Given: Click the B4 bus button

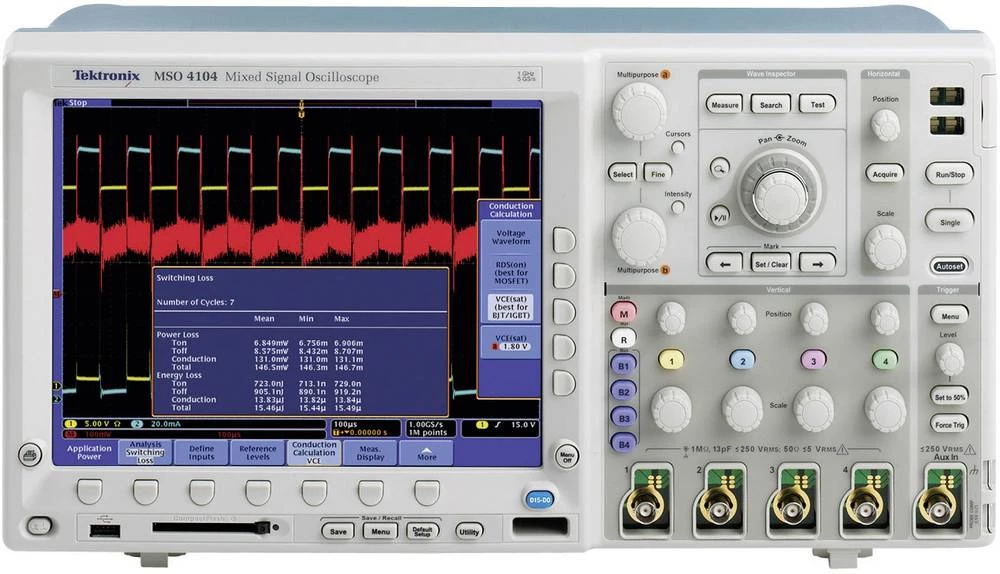Looking at the screenshot, I should 624,444.
